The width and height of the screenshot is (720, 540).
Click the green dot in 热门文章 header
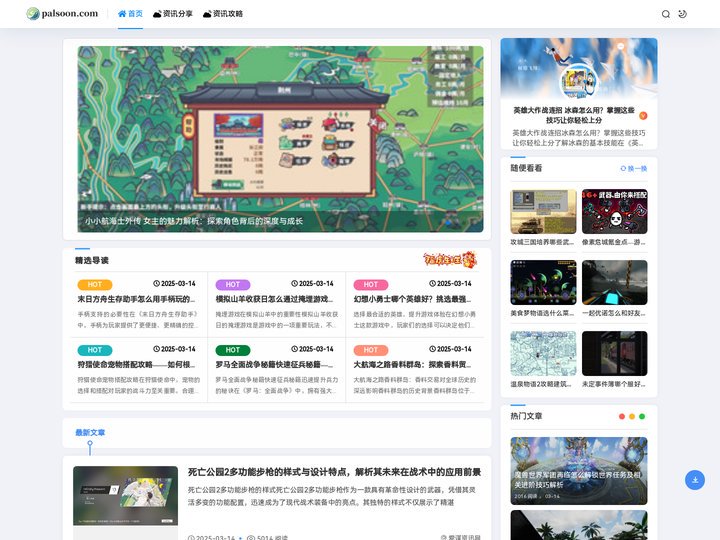pos(642,416)
